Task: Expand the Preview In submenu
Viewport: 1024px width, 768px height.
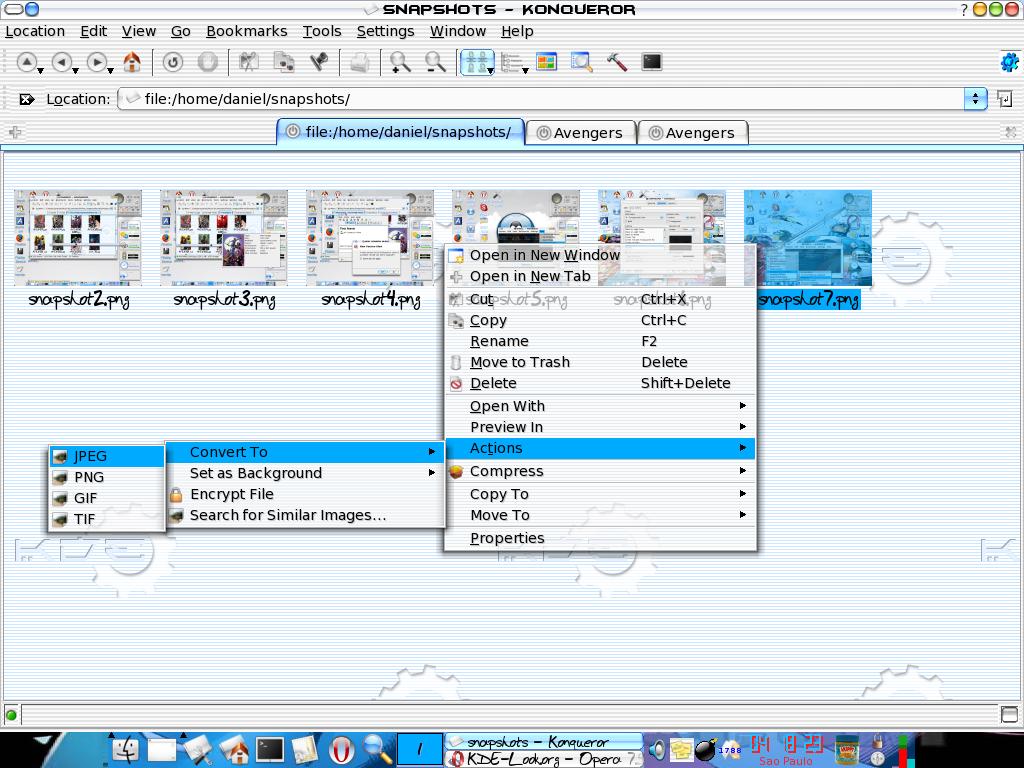Action: click(600, 427)
